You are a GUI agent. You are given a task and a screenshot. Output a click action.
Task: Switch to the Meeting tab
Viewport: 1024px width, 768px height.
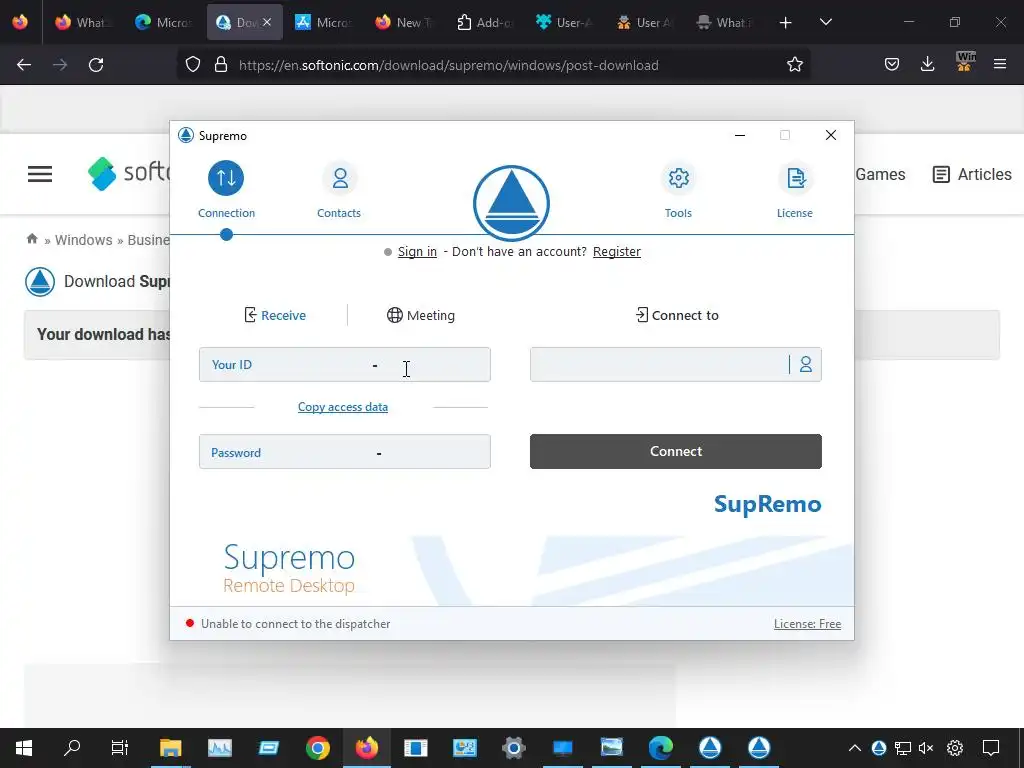tap(421, 315)
